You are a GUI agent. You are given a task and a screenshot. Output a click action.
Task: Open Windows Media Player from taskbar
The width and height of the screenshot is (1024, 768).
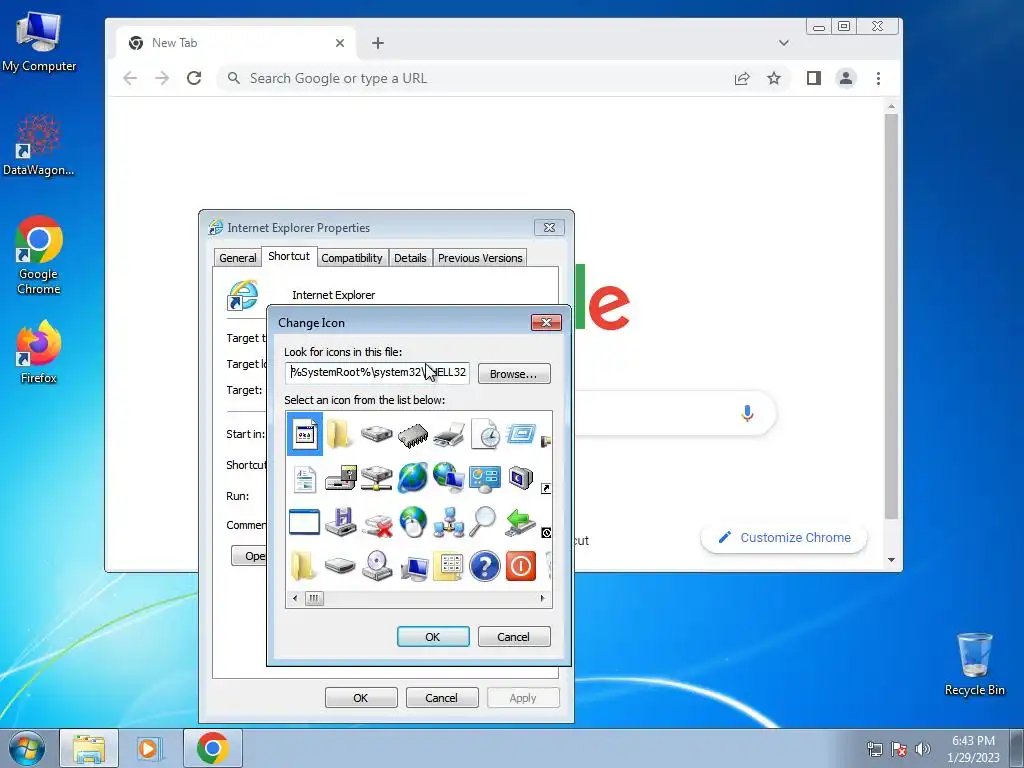tap(149, 749)
